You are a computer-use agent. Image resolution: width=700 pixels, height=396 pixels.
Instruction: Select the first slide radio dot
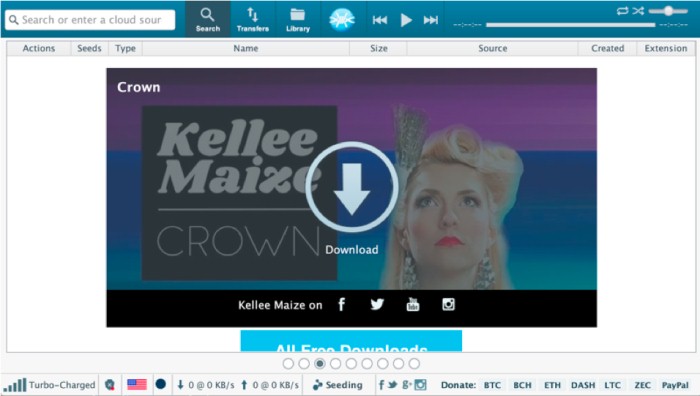tap(288, 364)
